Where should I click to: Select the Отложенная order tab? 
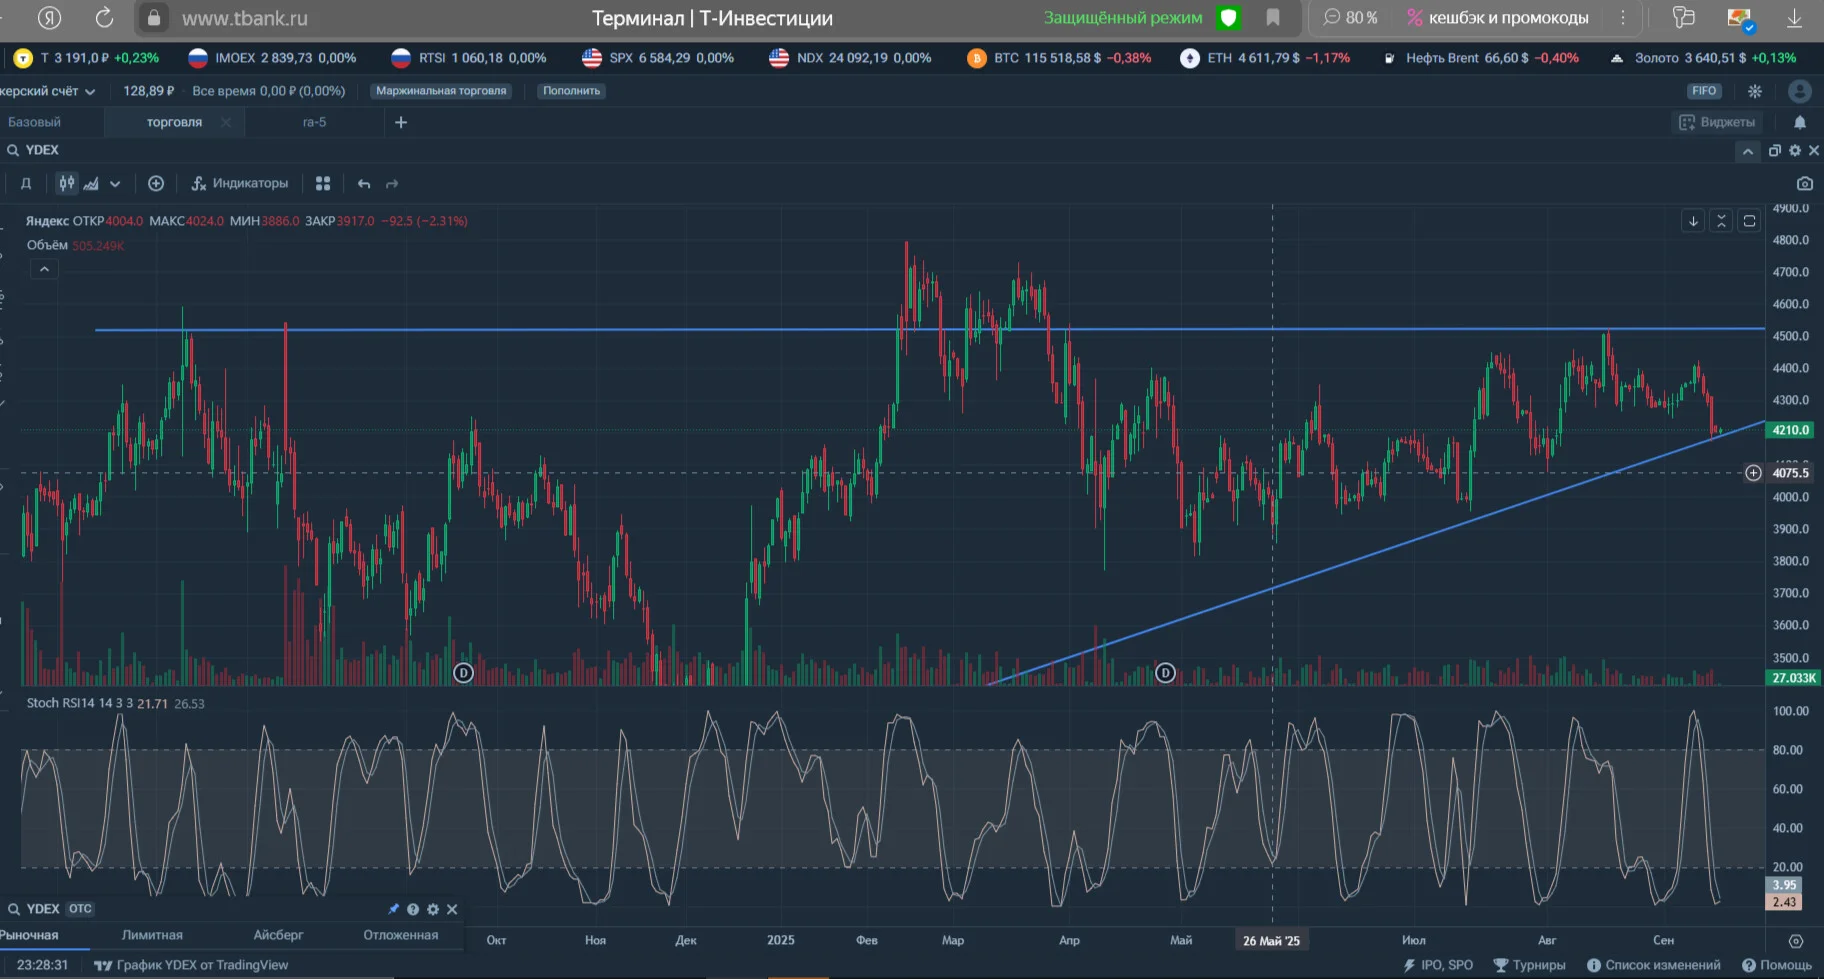tap(401, 935)
